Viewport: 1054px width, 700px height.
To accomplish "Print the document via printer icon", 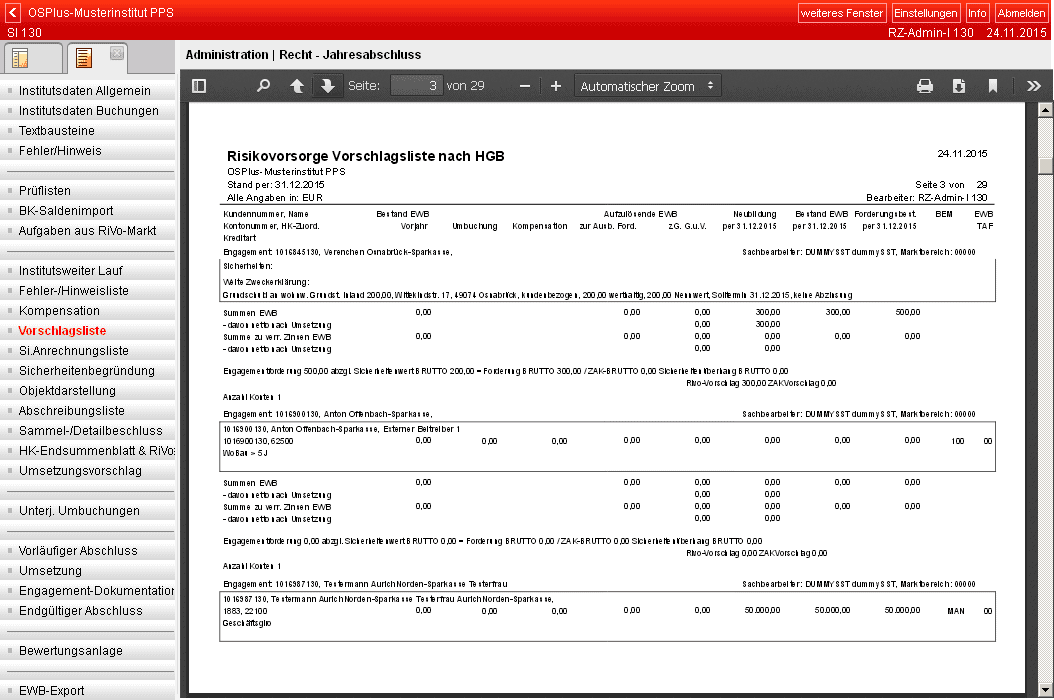I will (925, 86).
